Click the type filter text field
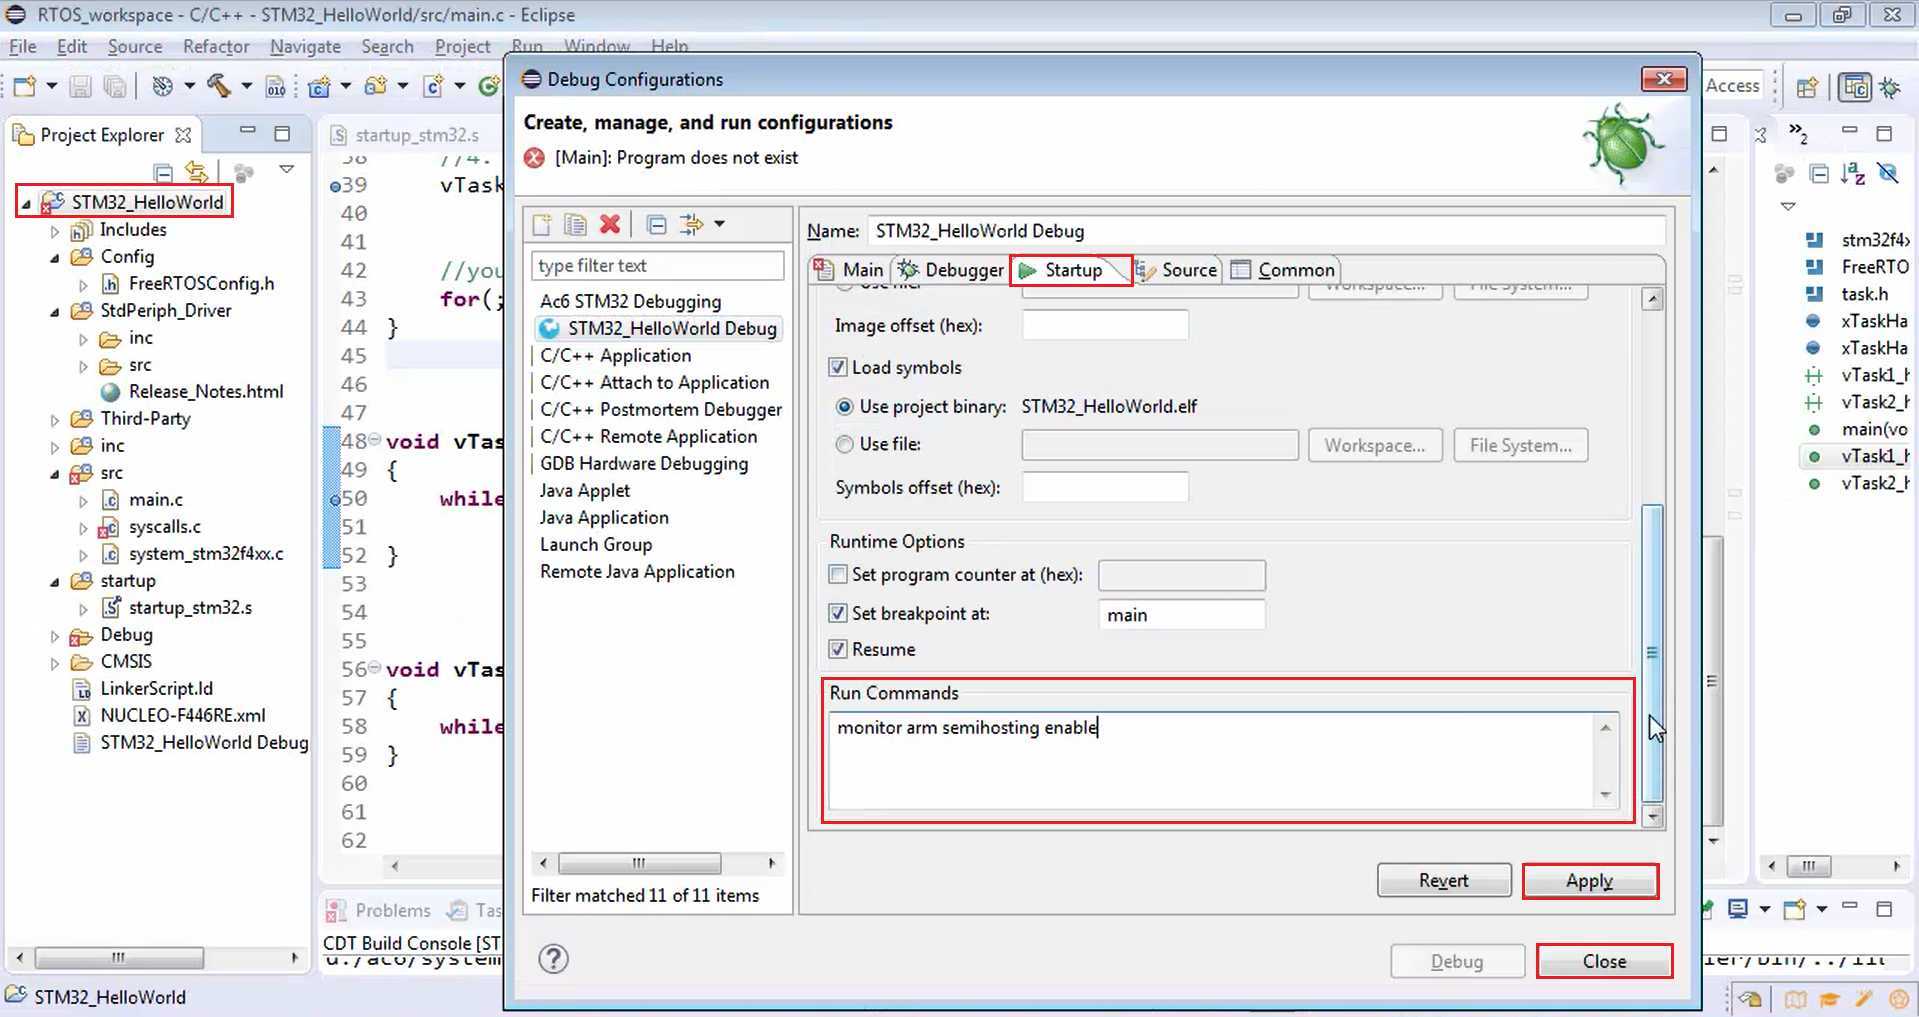 tap(657, 266)
